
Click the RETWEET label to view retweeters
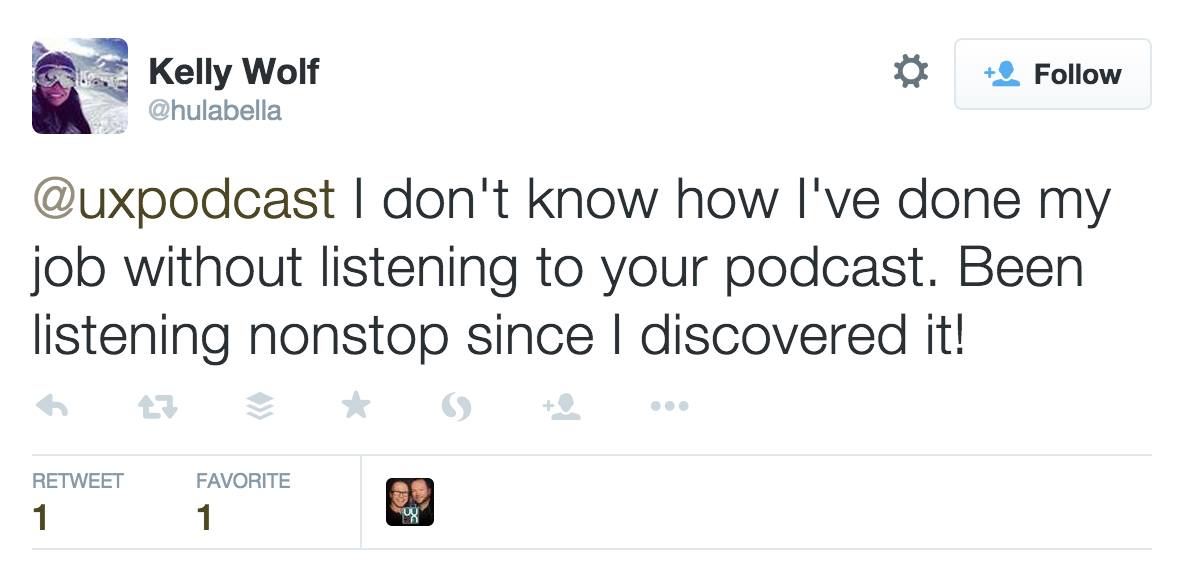point(78,481)
